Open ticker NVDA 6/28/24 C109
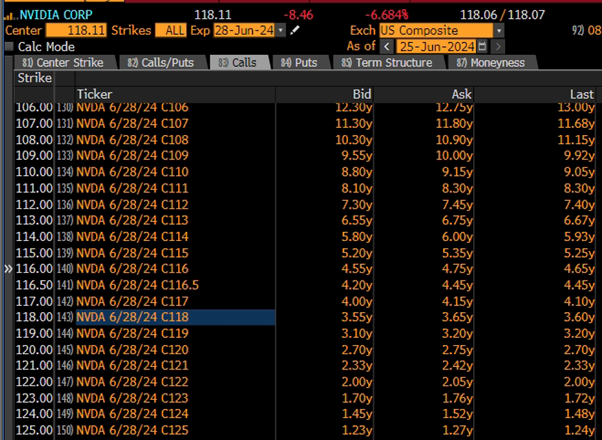Image resolution: width=602 pixels, height=440 pixels. [x=132, y=155]
